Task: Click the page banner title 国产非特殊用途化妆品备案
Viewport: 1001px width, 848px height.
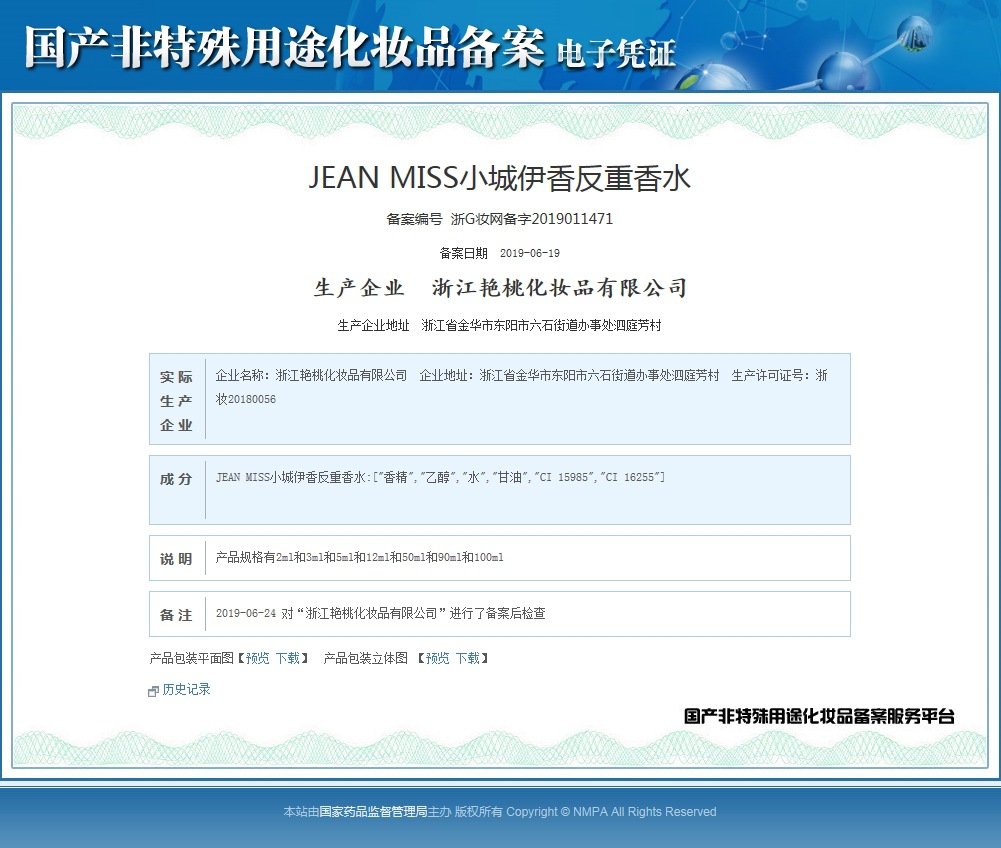Action: coord(285,47)
